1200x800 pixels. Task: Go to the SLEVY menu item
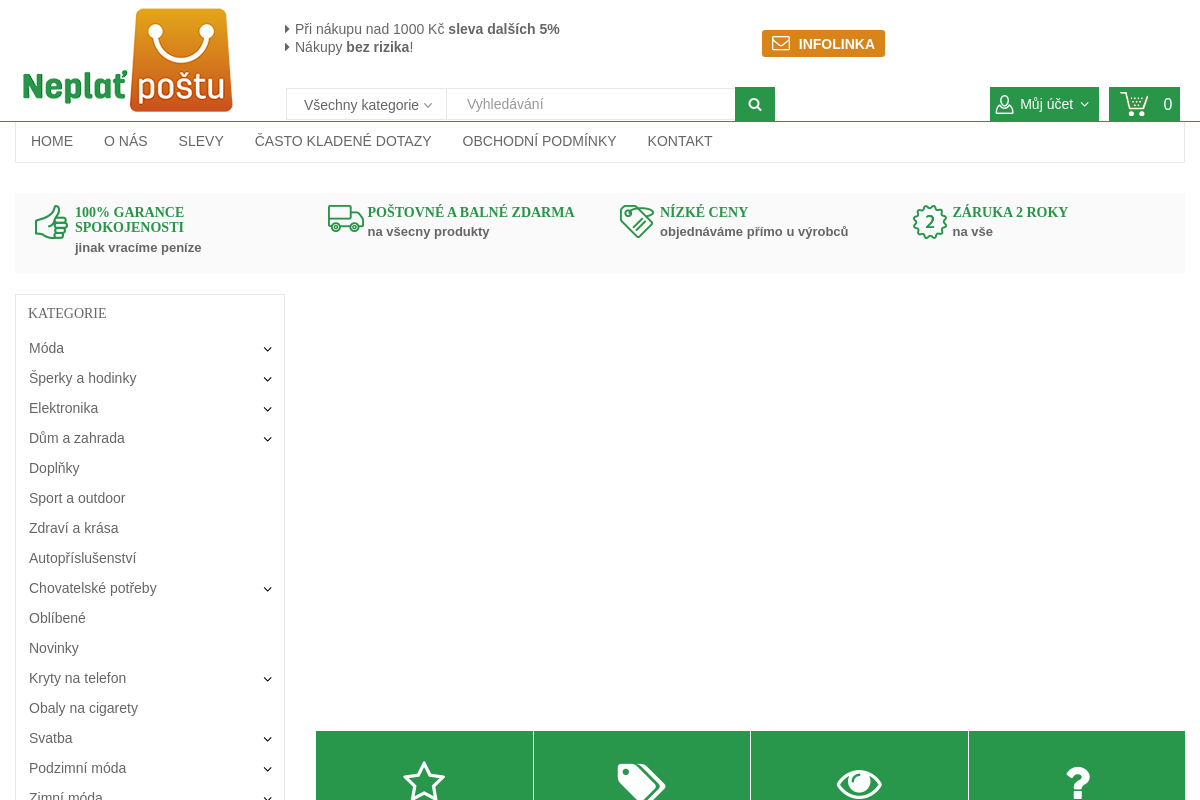[x=201, y=141]
